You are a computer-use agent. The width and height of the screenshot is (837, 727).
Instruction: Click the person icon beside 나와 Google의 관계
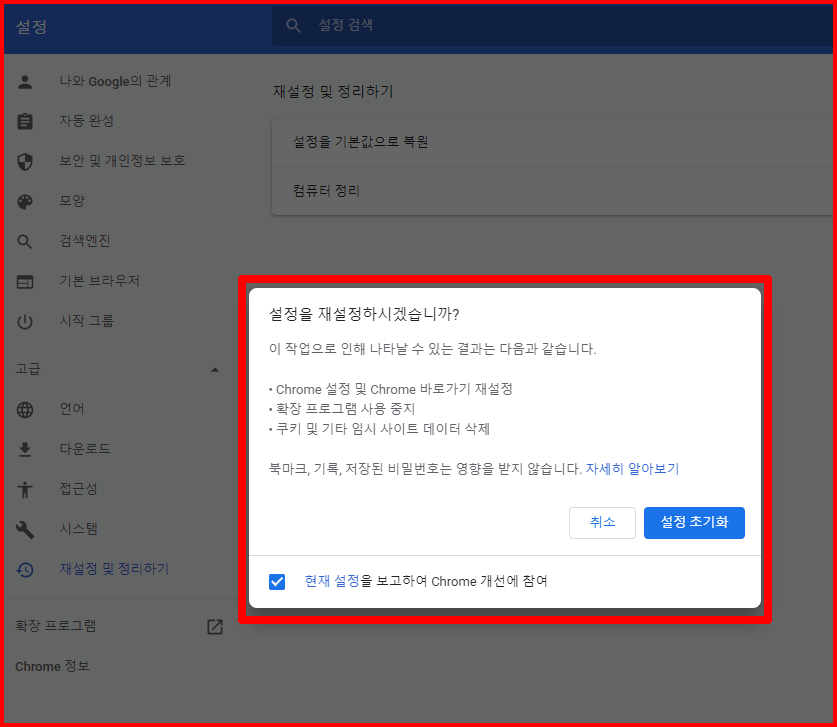(25, 82)
